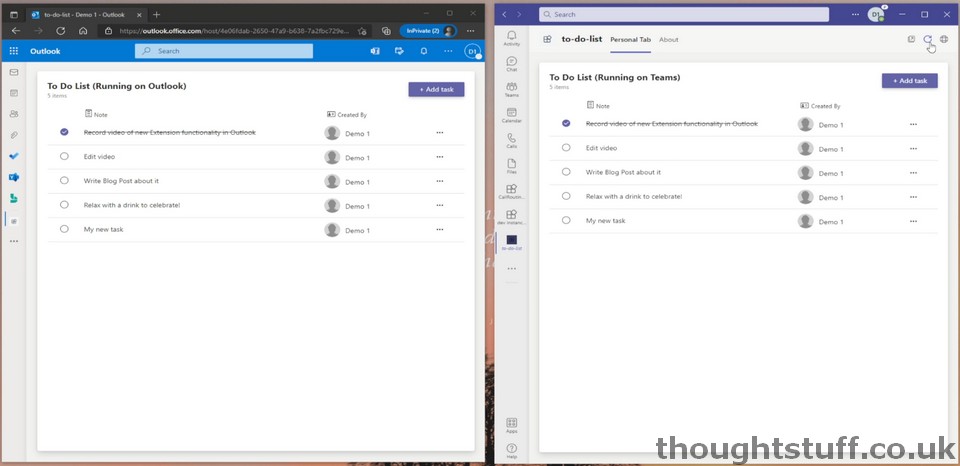Mark Write Blog Post complete in Teams
Image resolution: width=960 pixels, height=466 pixels.
[x=566, y=172]
